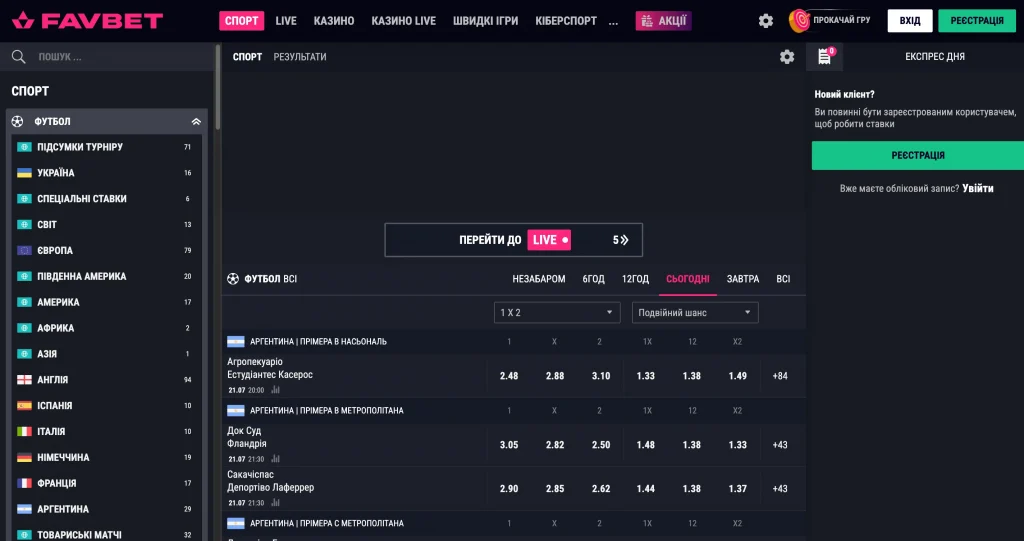Open Швидкі ігри menu item

(485, 21)
